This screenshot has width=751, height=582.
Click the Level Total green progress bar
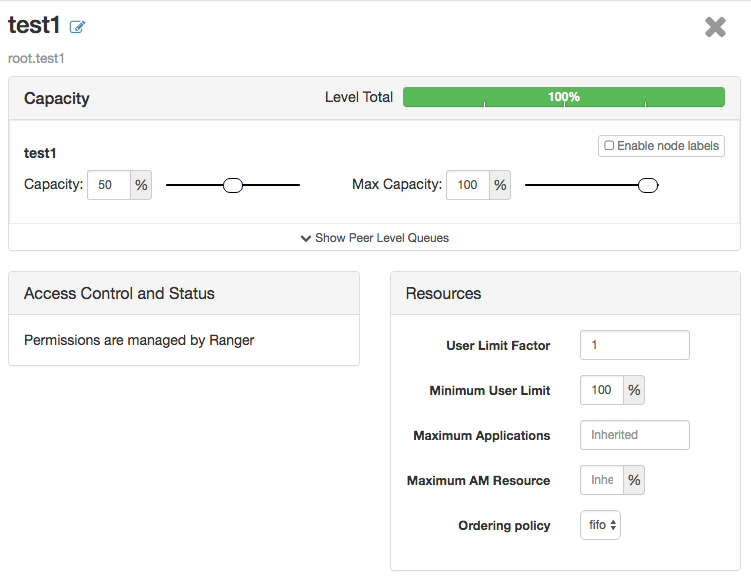point(563,97)
